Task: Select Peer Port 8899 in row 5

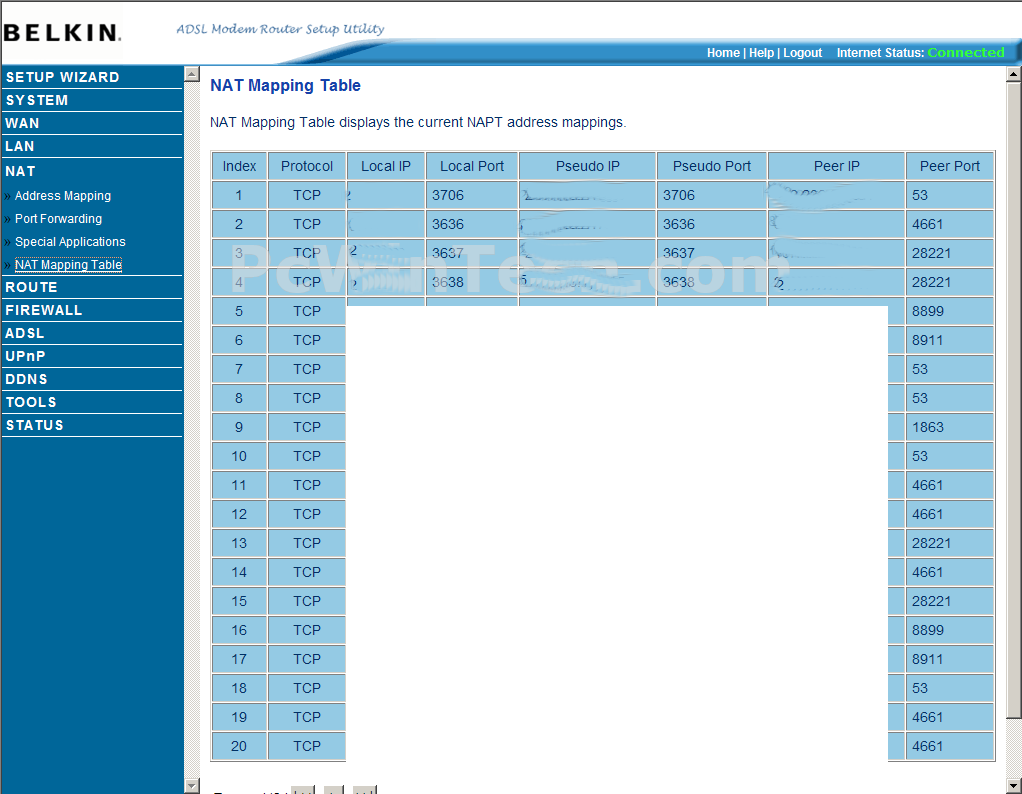Action: click(x=950, y=311)
